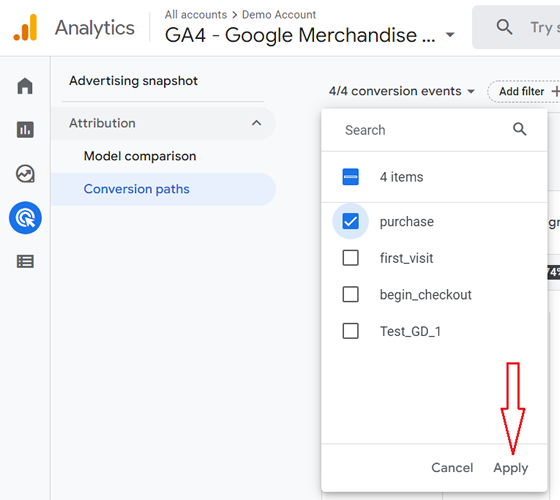Uncheck the purchase checkbox

tap(350, 221)
